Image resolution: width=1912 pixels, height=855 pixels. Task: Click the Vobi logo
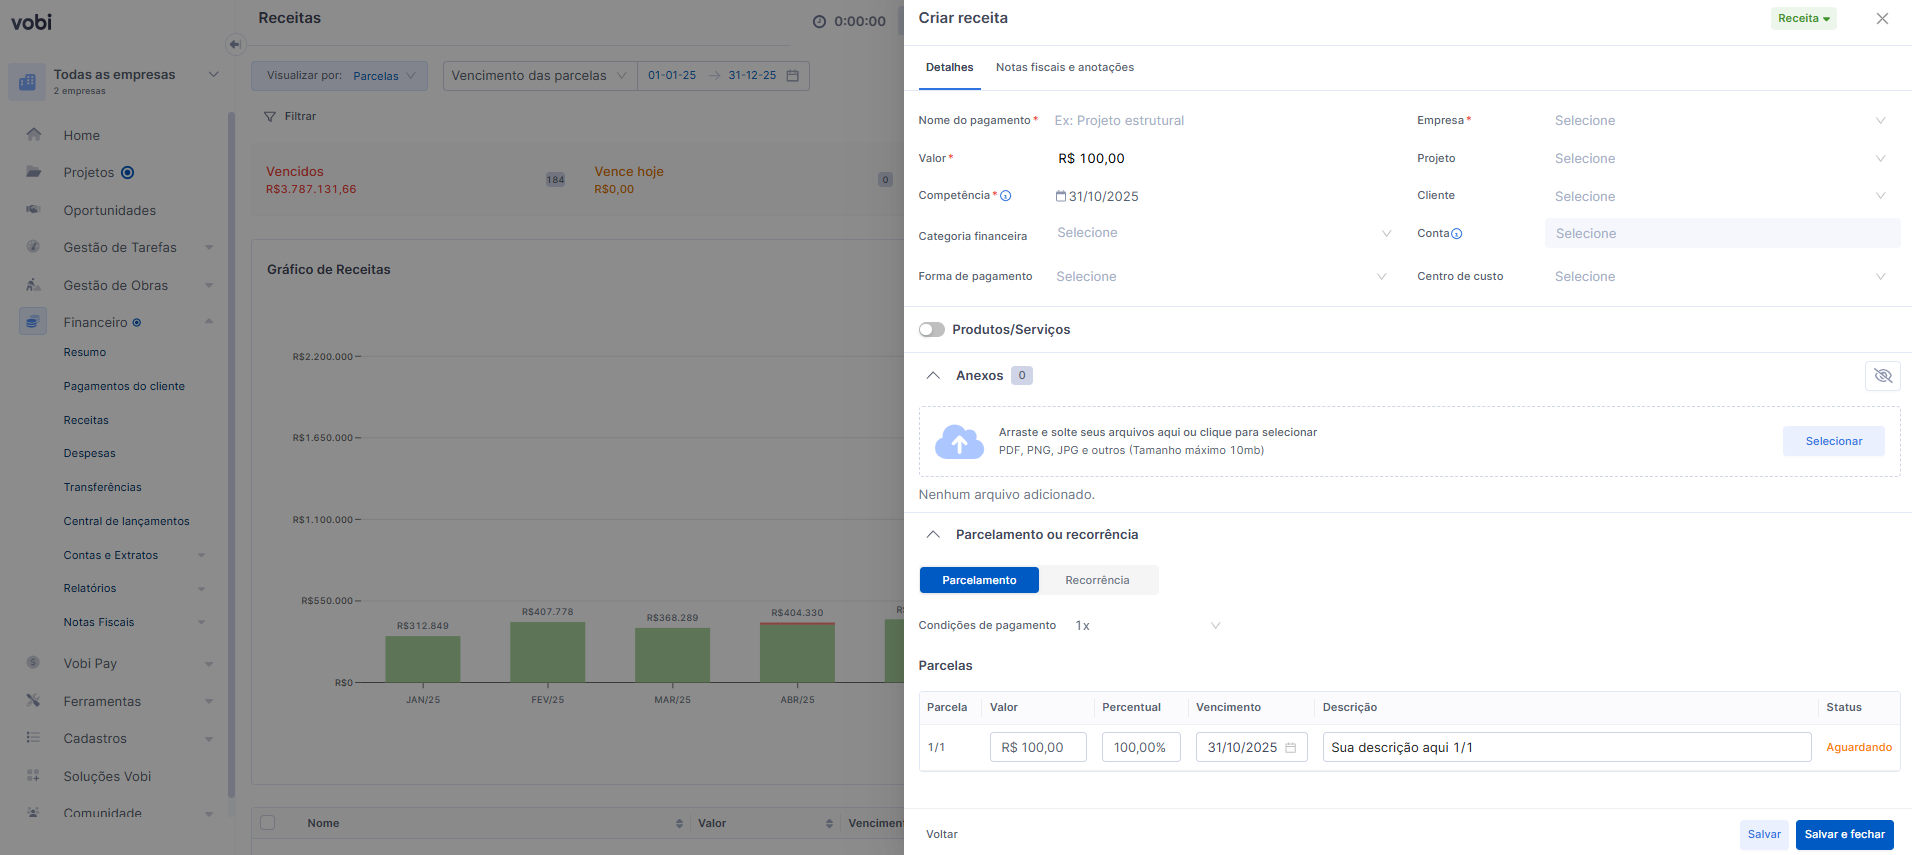[x=31, y=22]
